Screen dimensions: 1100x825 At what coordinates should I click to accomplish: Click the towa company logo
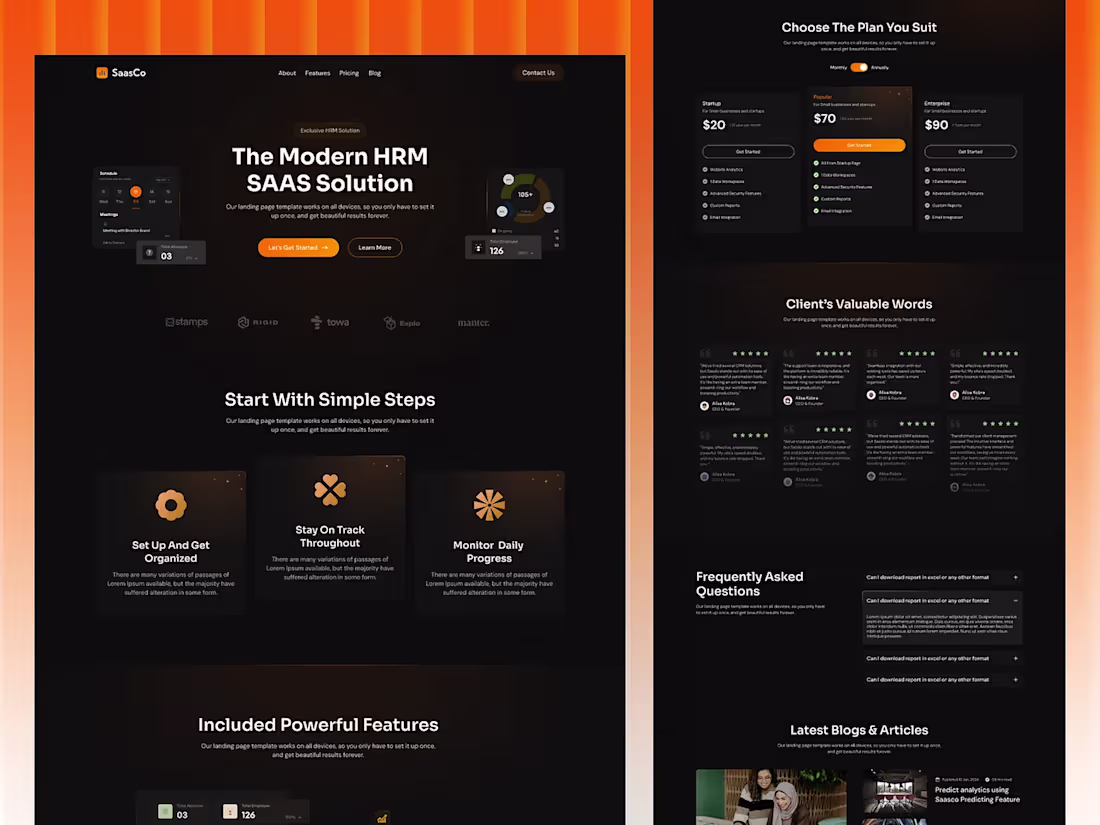click(330, 322)
